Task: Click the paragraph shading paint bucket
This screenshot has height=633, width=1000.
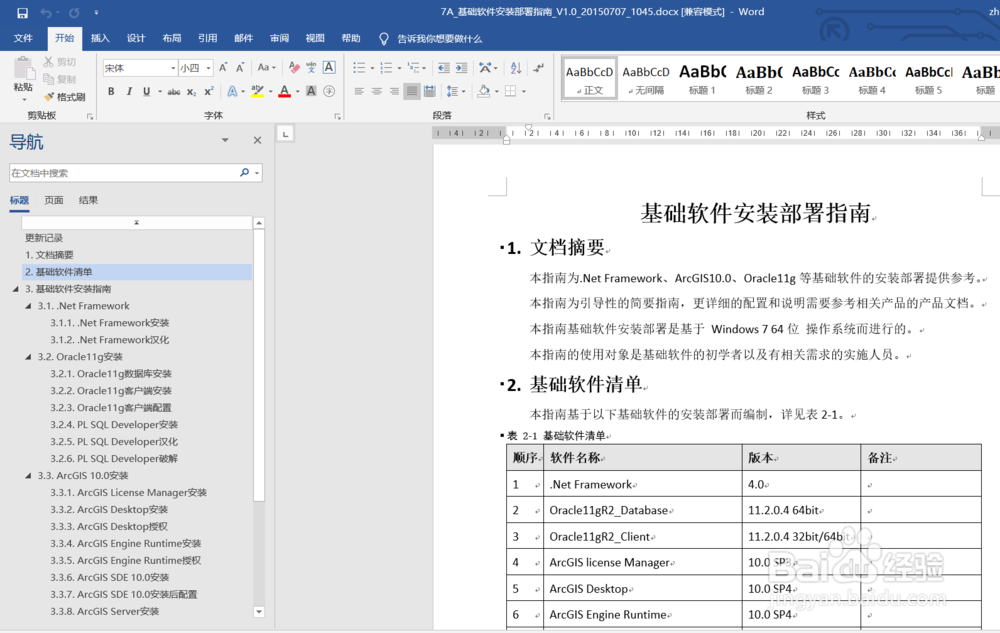Action: click(483, 91)
